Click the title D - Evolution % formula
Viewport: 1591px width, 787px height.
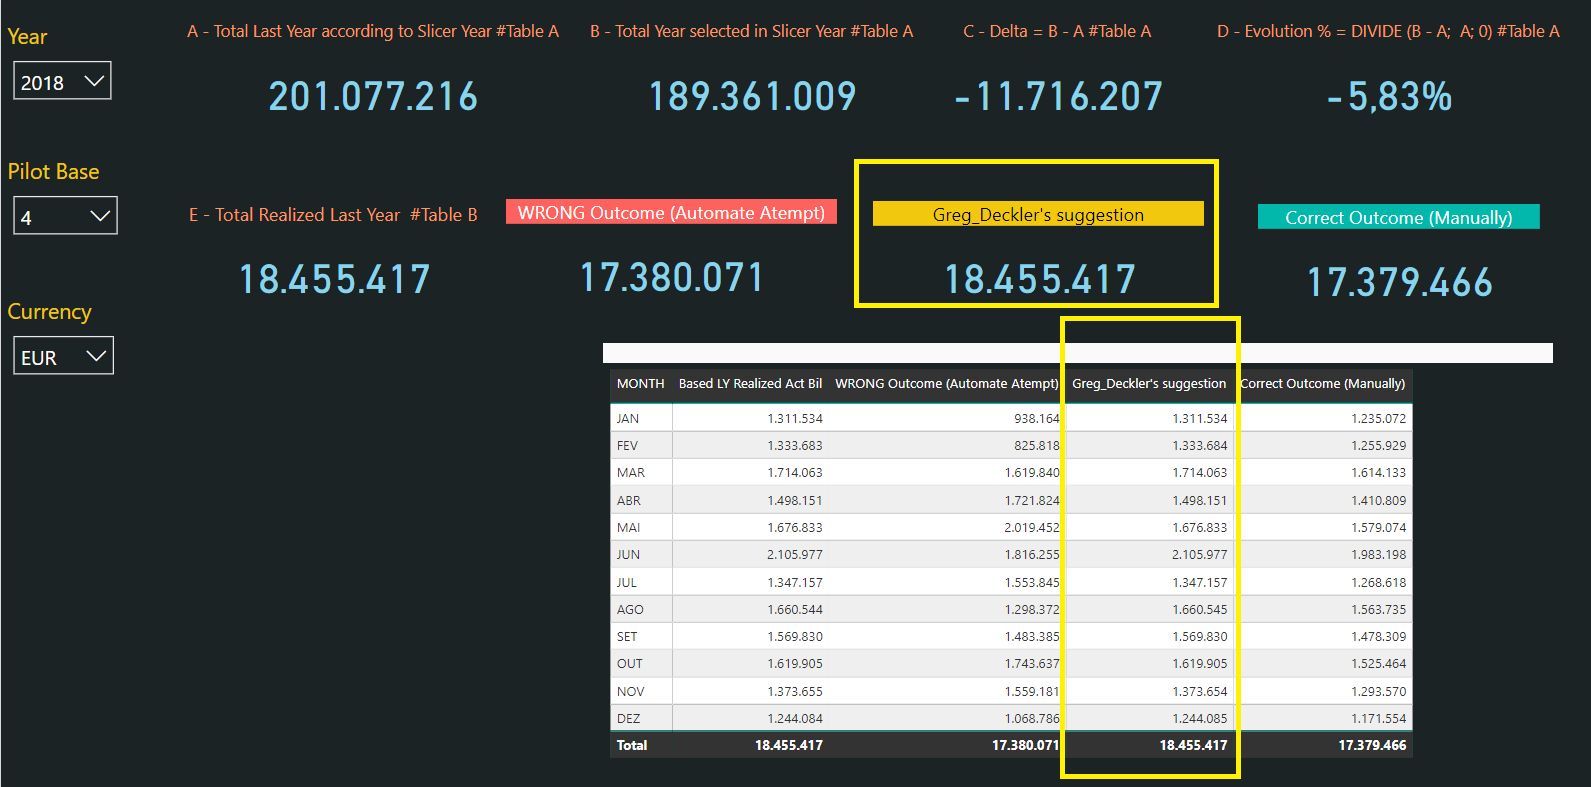pos(1388,31)
